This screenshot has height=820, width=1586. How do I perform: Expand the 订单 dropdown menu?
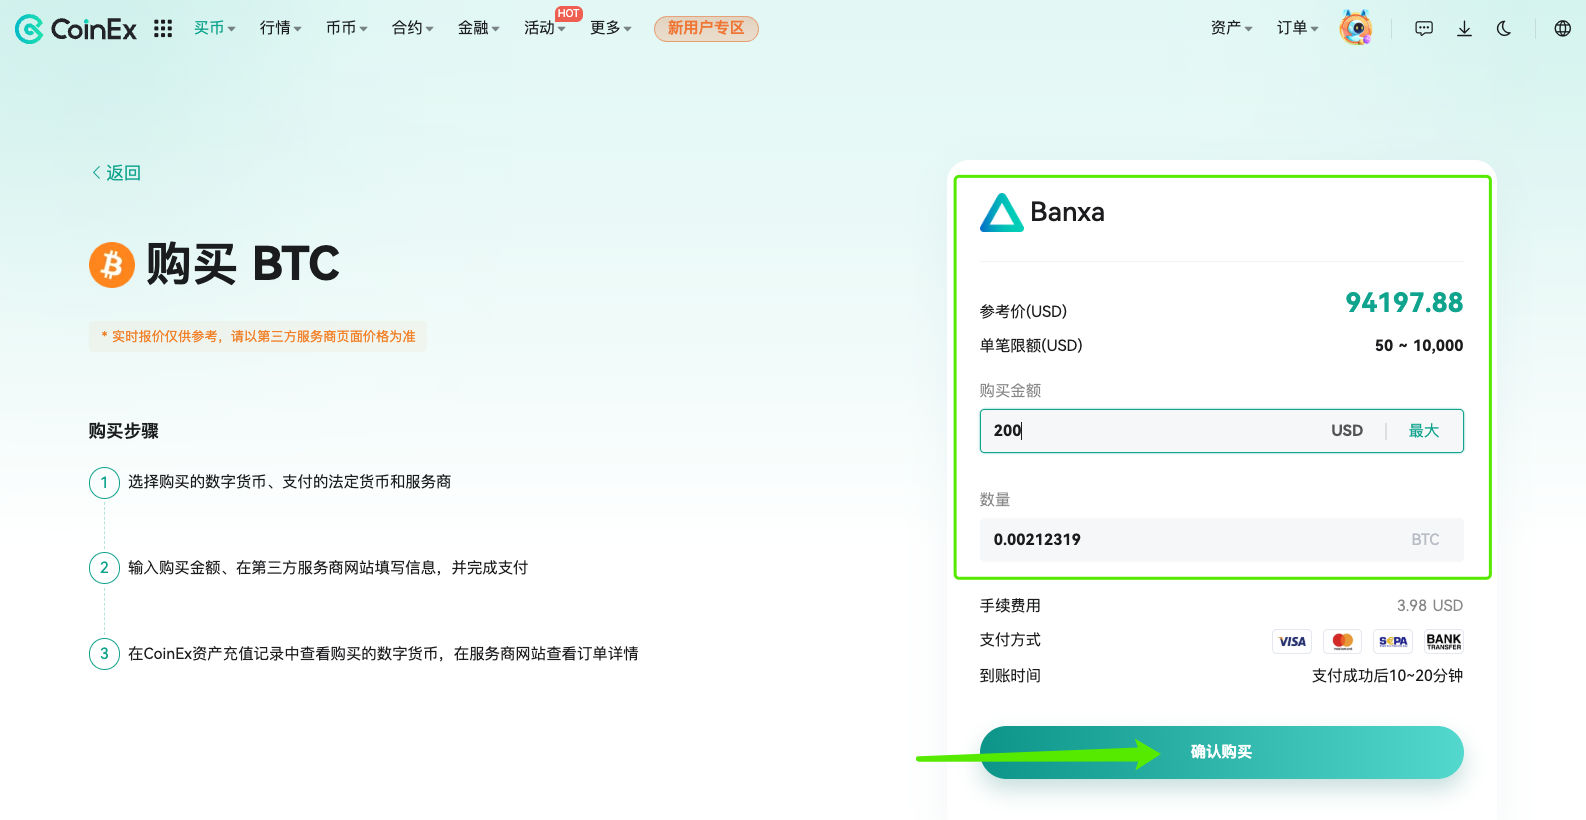pyautogui.click(x=1297, y=28)
